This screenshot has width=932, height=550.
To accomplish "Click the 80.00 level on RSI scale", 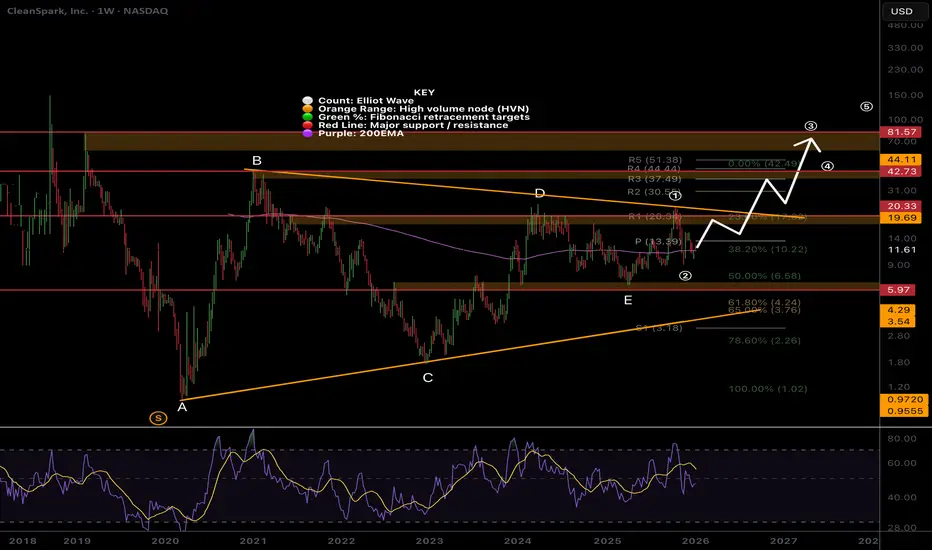I will pyautogui.click(x=902, y=438).
